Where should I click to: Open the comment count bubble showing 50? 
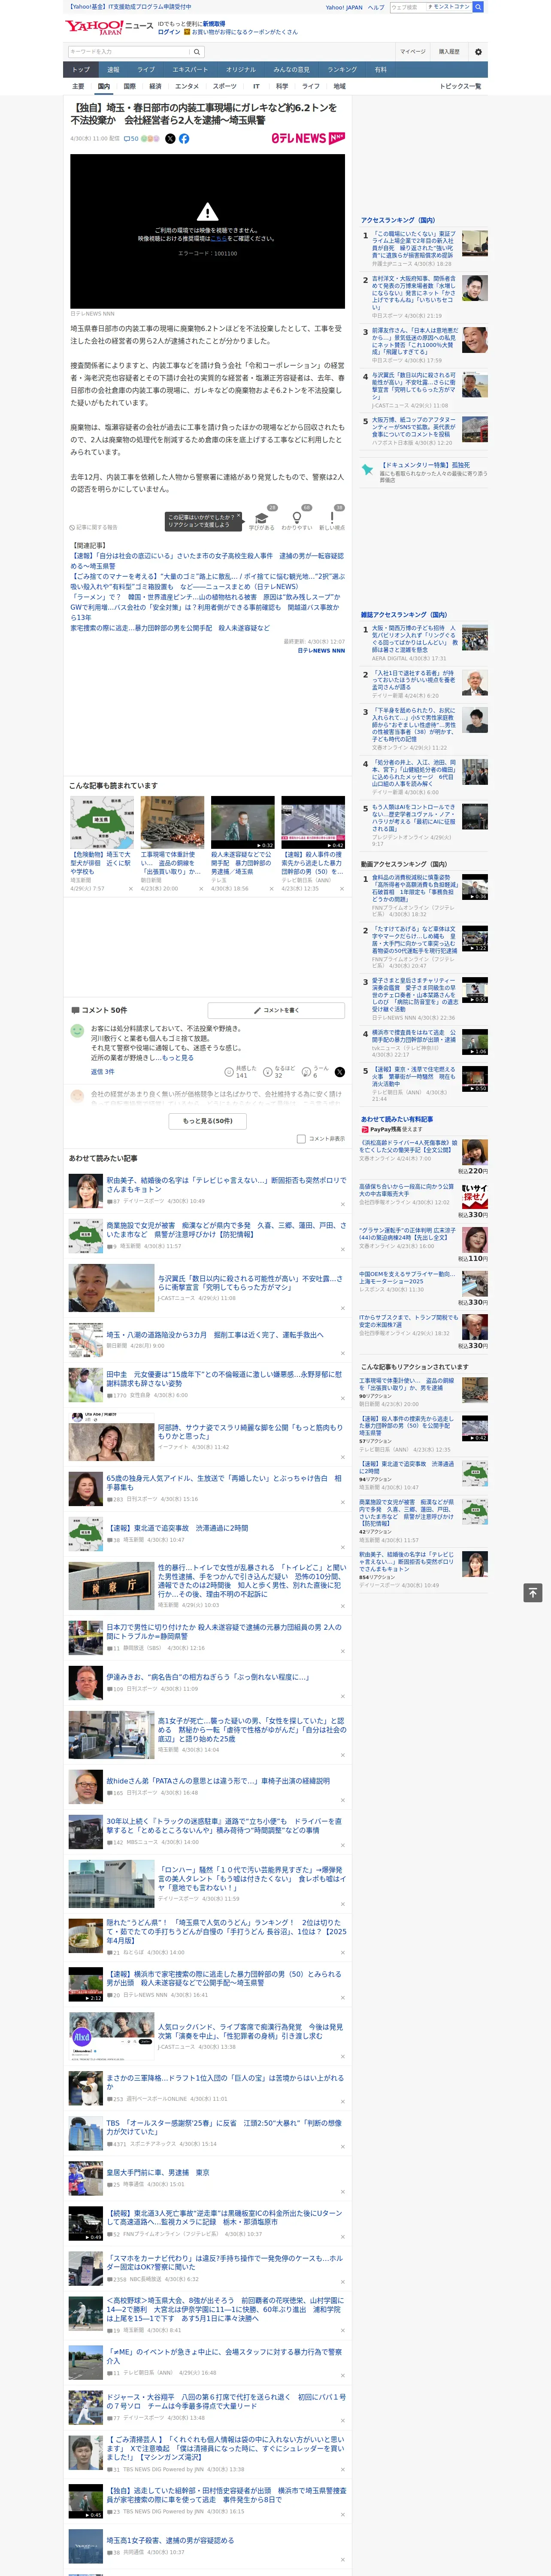click(130, 139)
